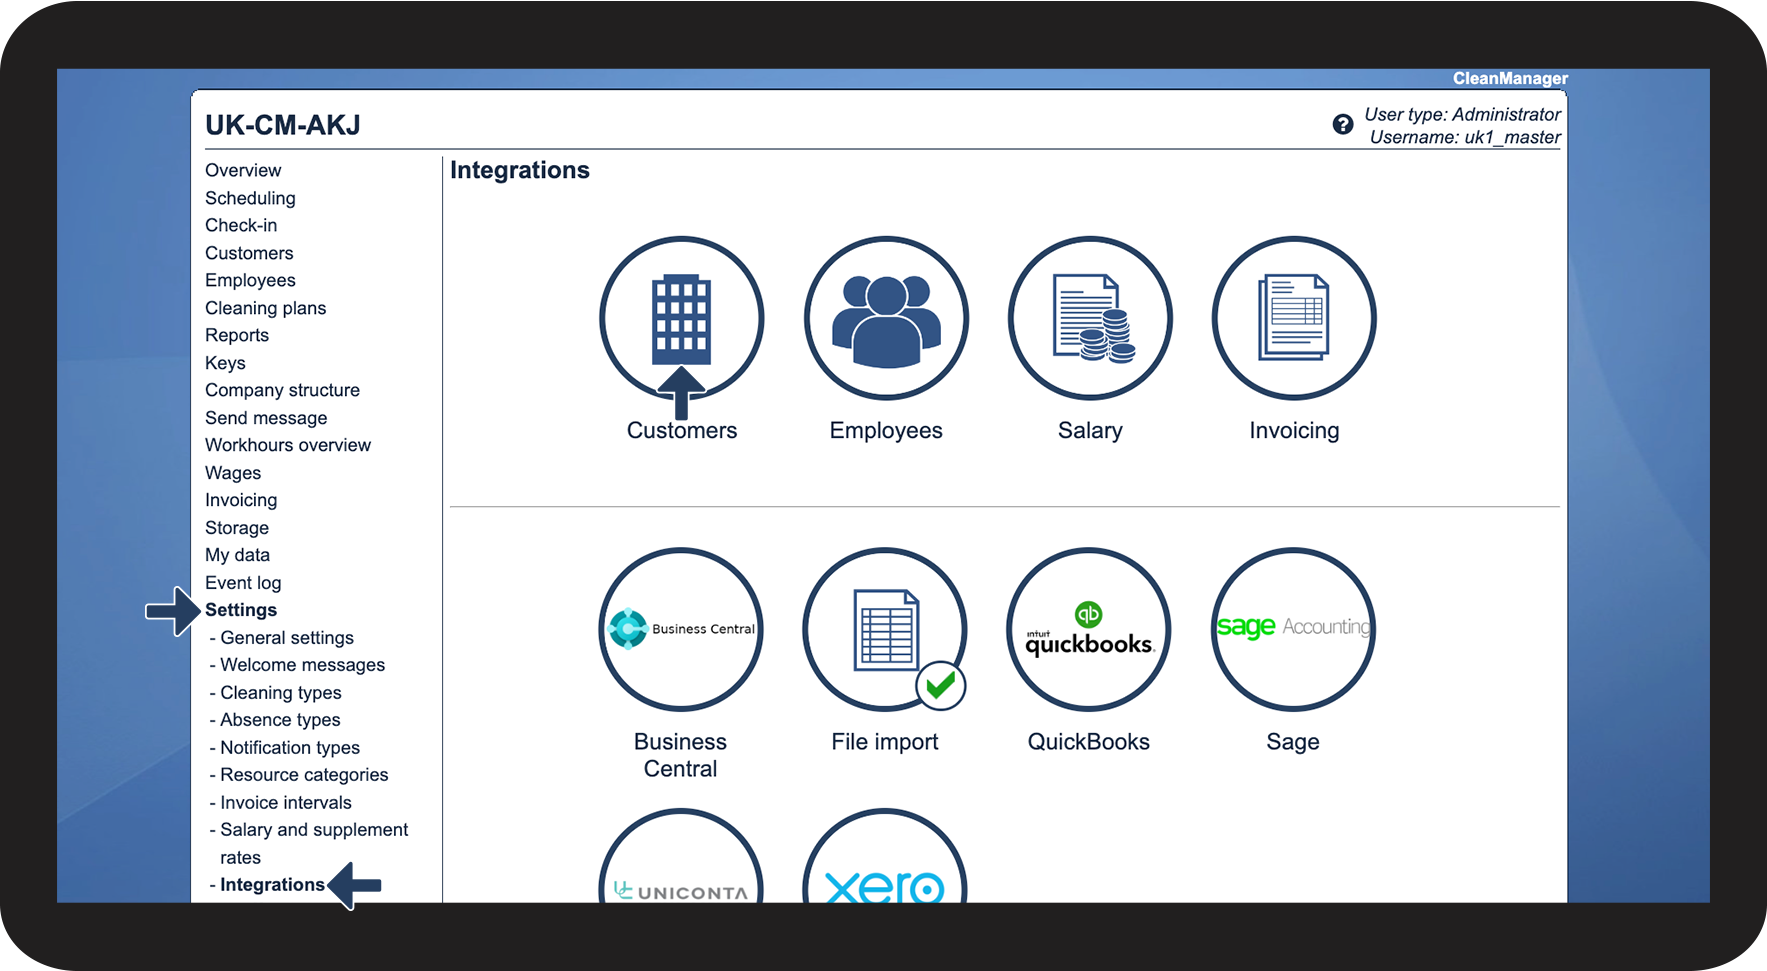1767x971 pixels.
Task: Open Resource categories settings
Action: [304, 775]
